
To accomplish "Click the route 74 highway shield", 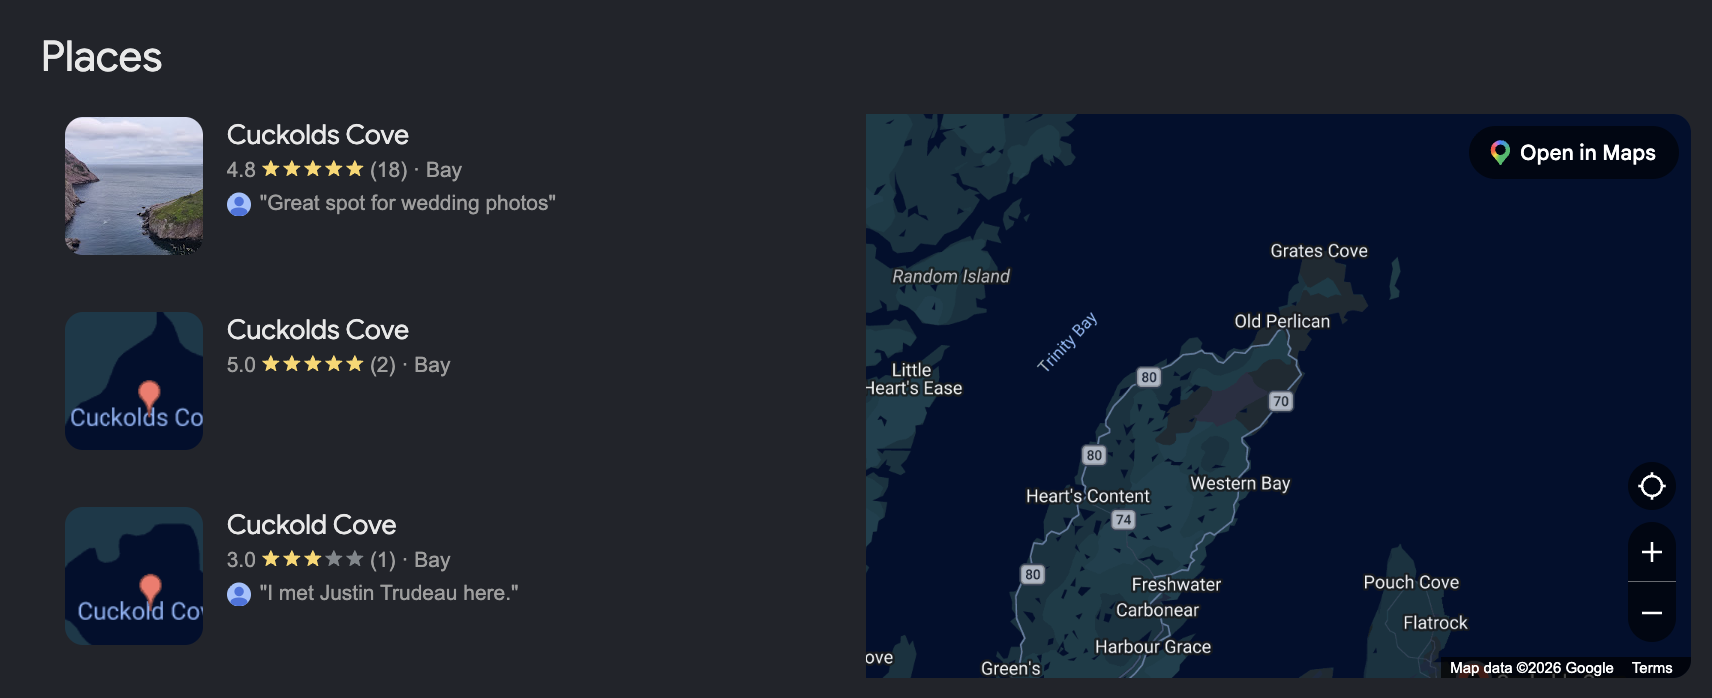I will [x=1123, y=519].
